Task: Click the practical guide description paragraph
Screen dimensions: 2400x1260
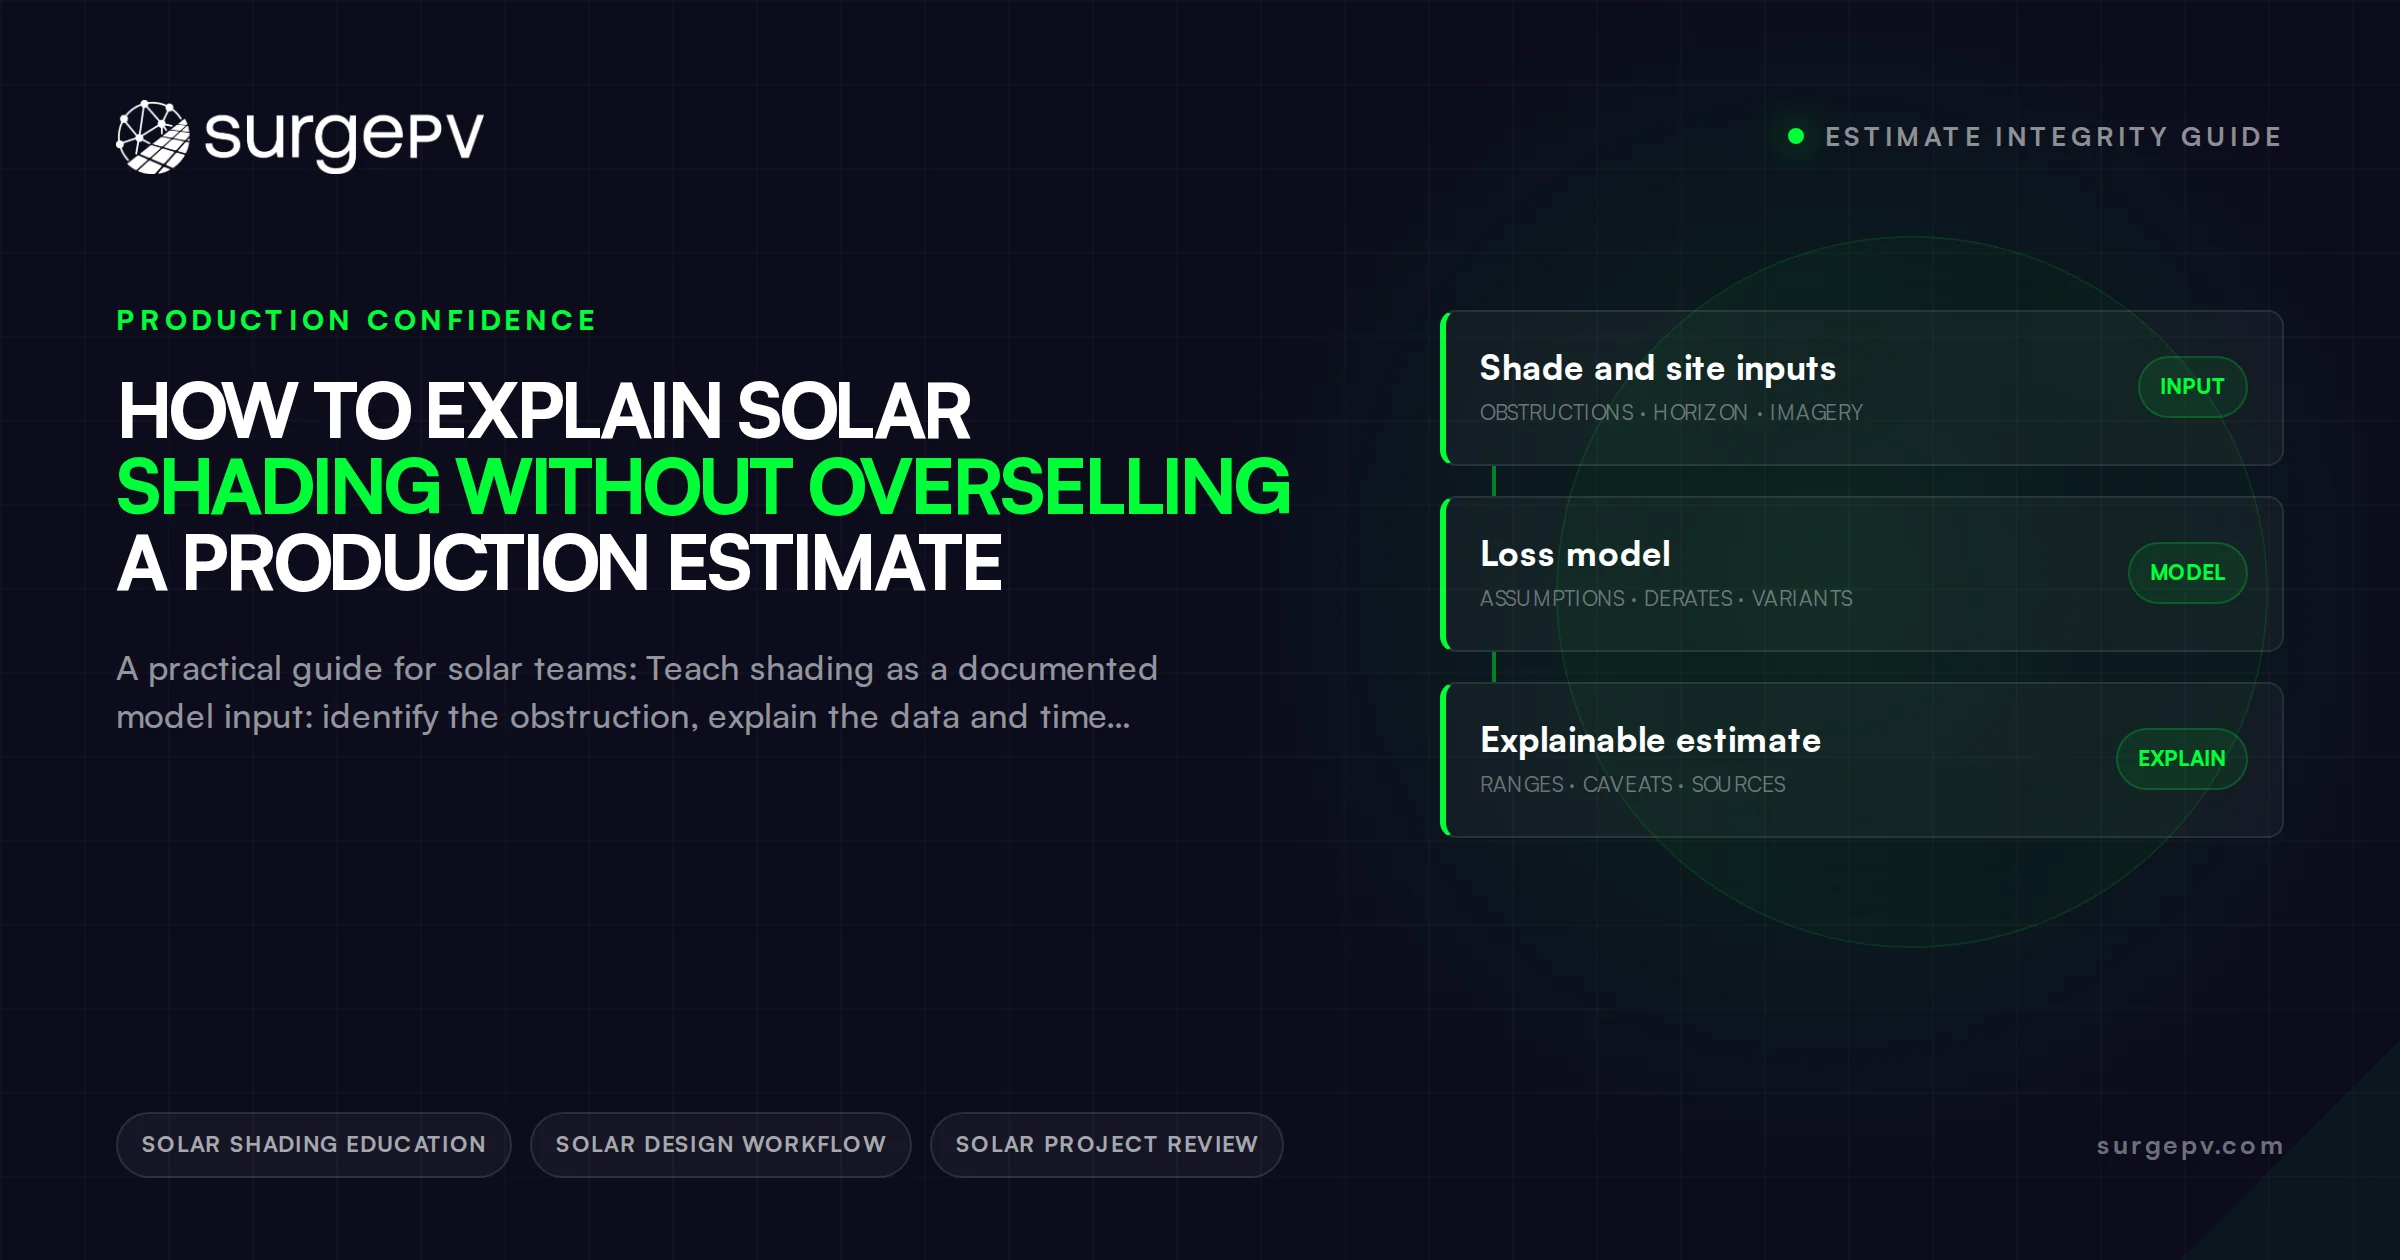Action: click(637, 693)
